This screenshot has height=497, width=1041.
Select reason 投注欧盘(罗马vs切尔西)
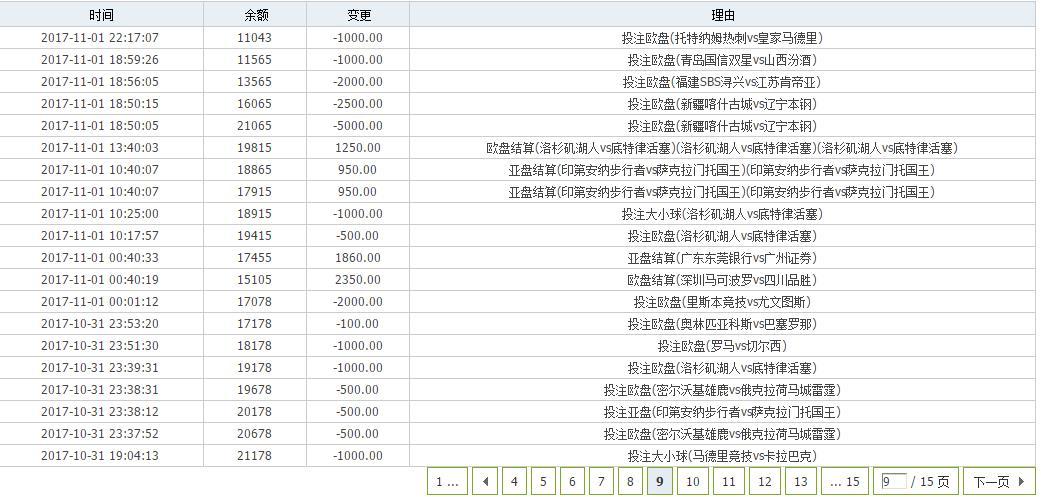tap(722, 346)
